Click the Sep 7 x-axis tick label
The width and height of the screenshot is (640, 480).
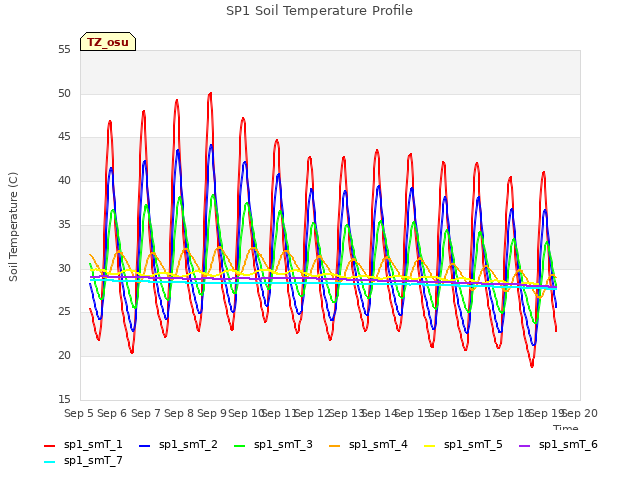coord(146,413)
